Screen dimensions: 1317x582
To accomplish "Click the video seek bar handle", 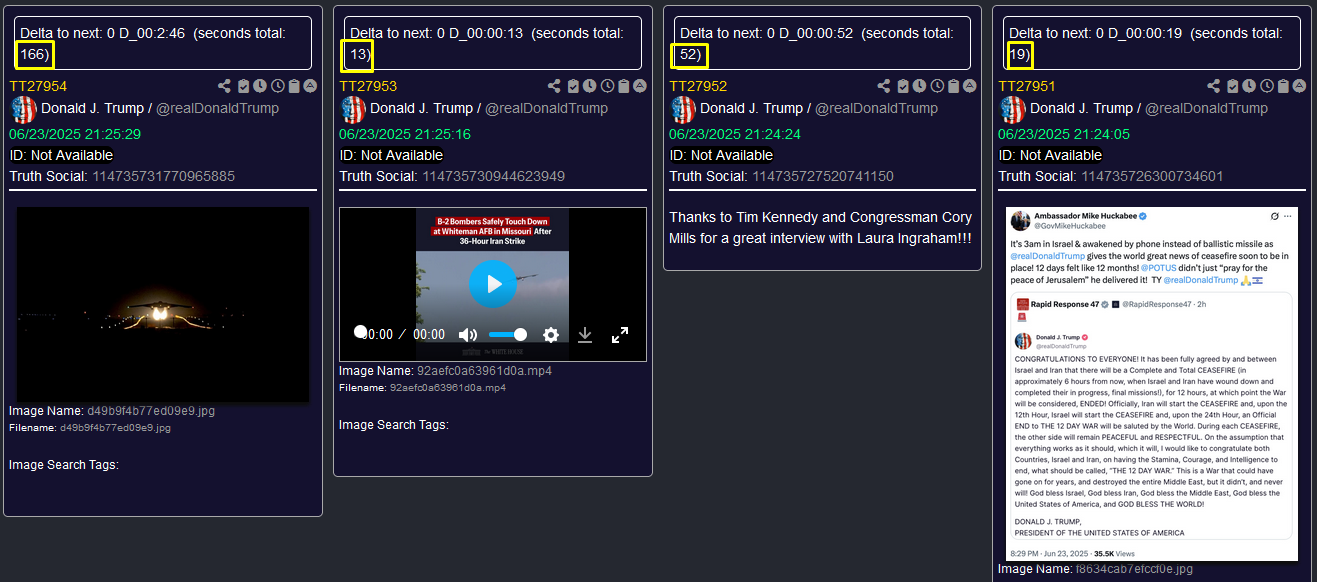I will pos(360,332).
